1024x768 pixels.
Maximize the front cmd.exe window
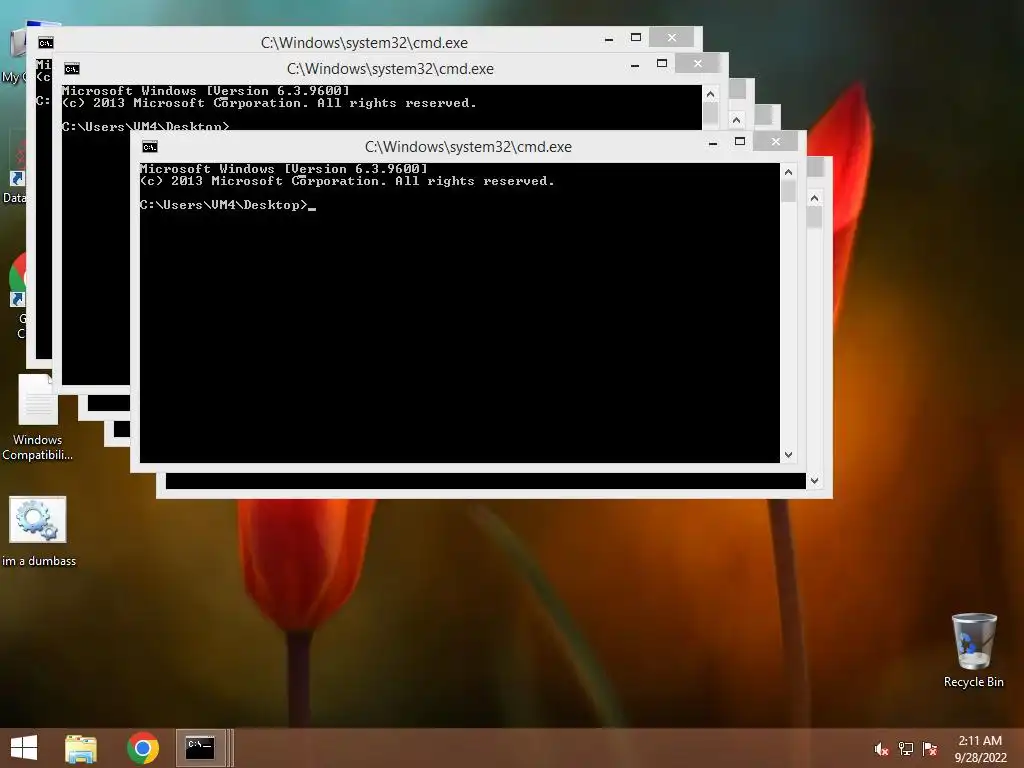pyautogui.click(x=740, y=142)
